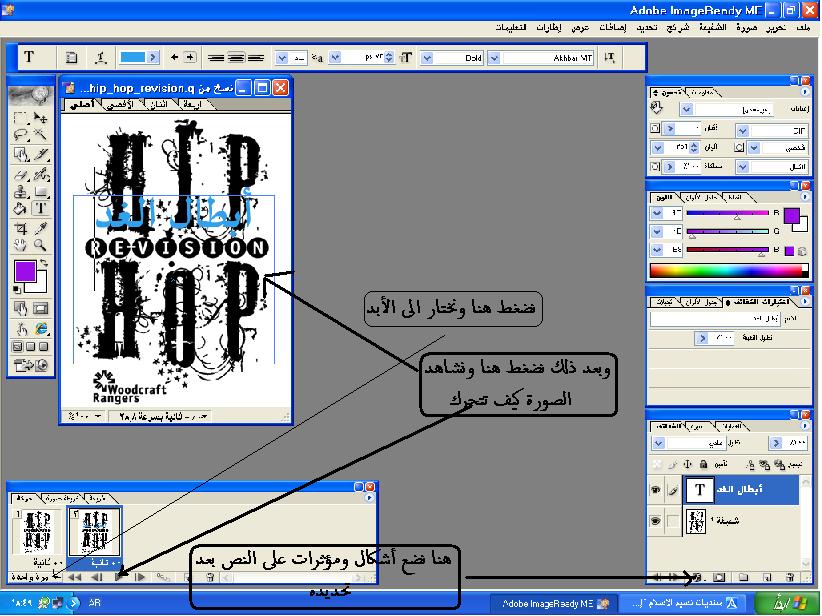
Task: Select the right text alignment button
Action: pos(256,57)
